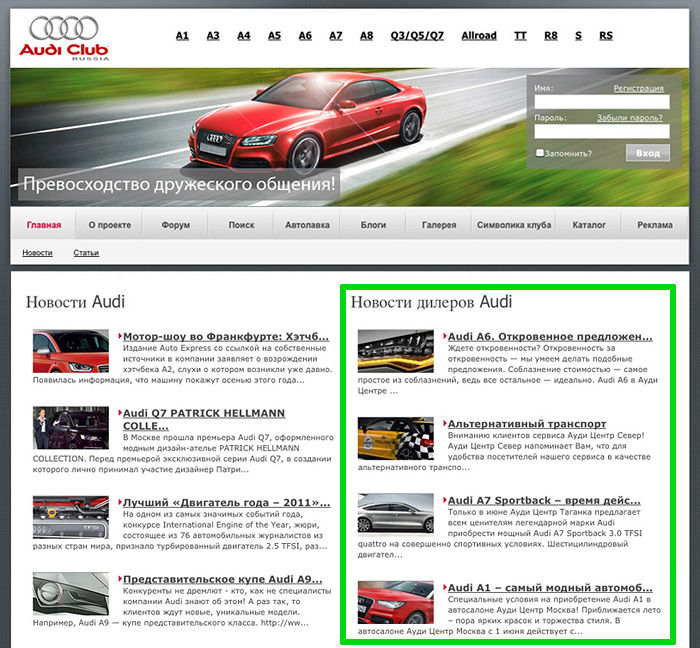Click the Q7 Patrick Hellmann thumbnail

pyautogui.click(x=71, y=428)
